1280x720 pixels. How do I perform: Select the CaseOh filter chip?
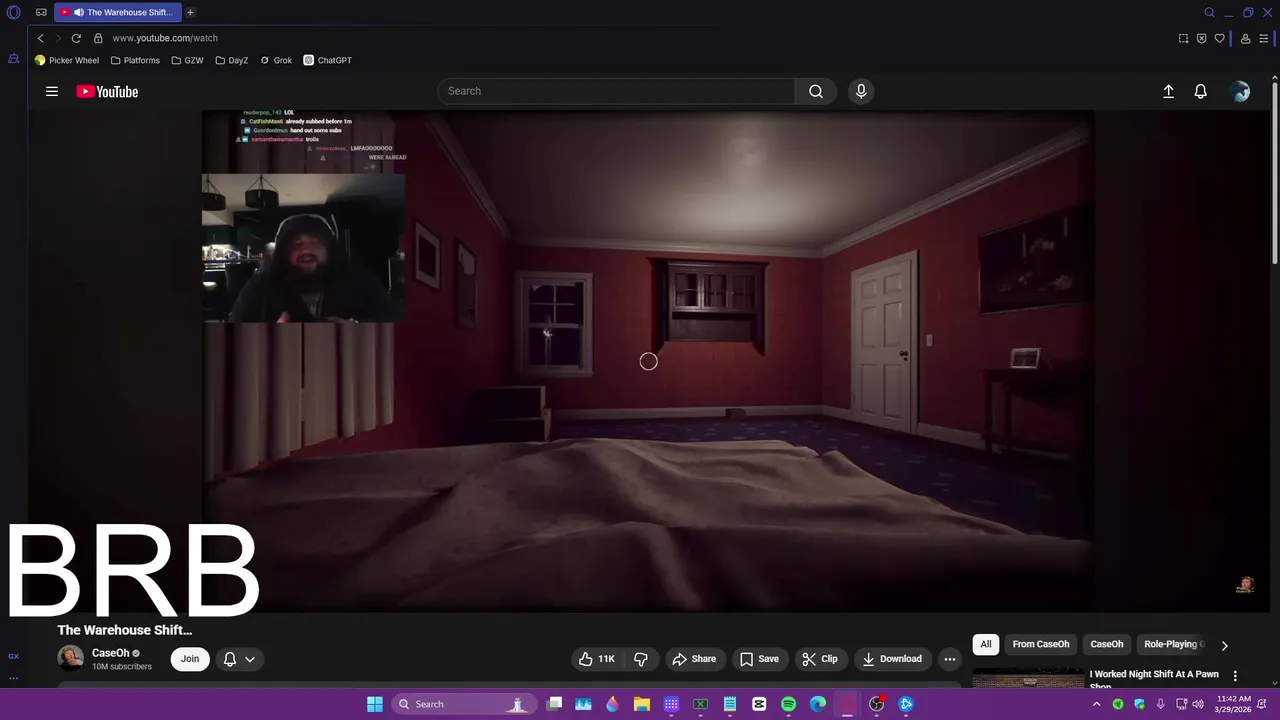tap(1107, 644)
